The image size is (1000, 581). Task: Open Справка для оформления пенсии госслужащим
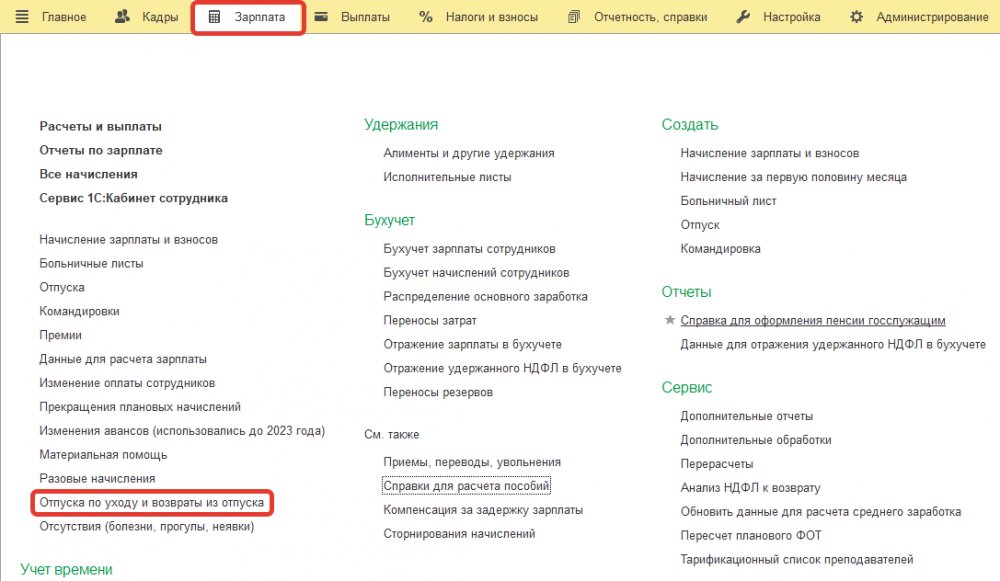coord(812,321)
